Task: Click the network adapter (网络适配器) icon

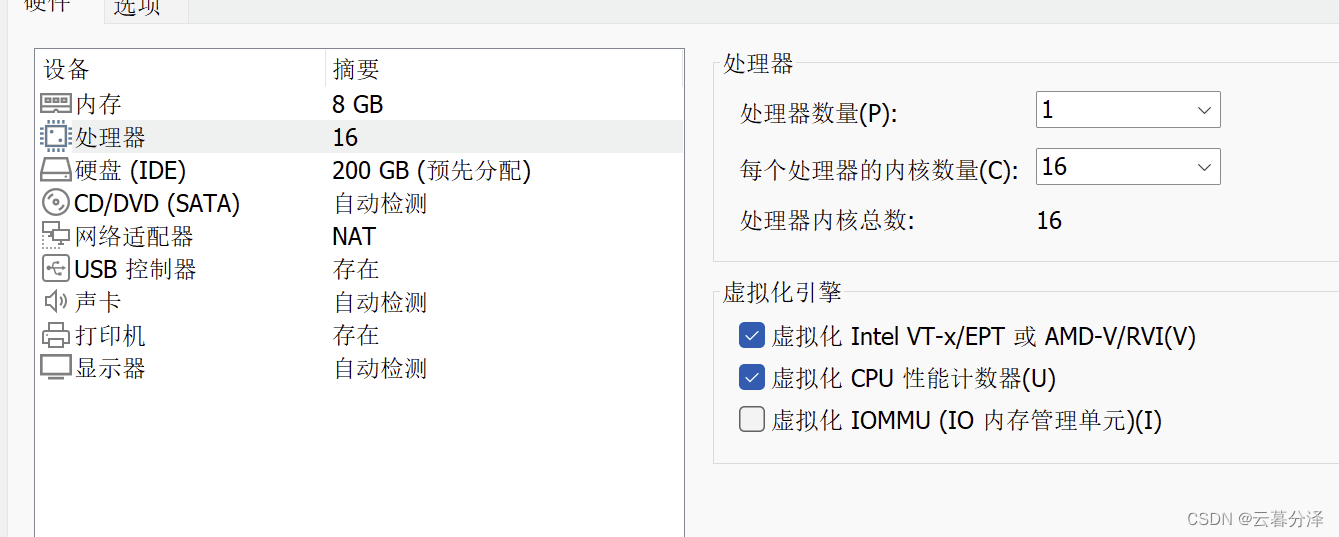Action: click(x=56, y=236)
